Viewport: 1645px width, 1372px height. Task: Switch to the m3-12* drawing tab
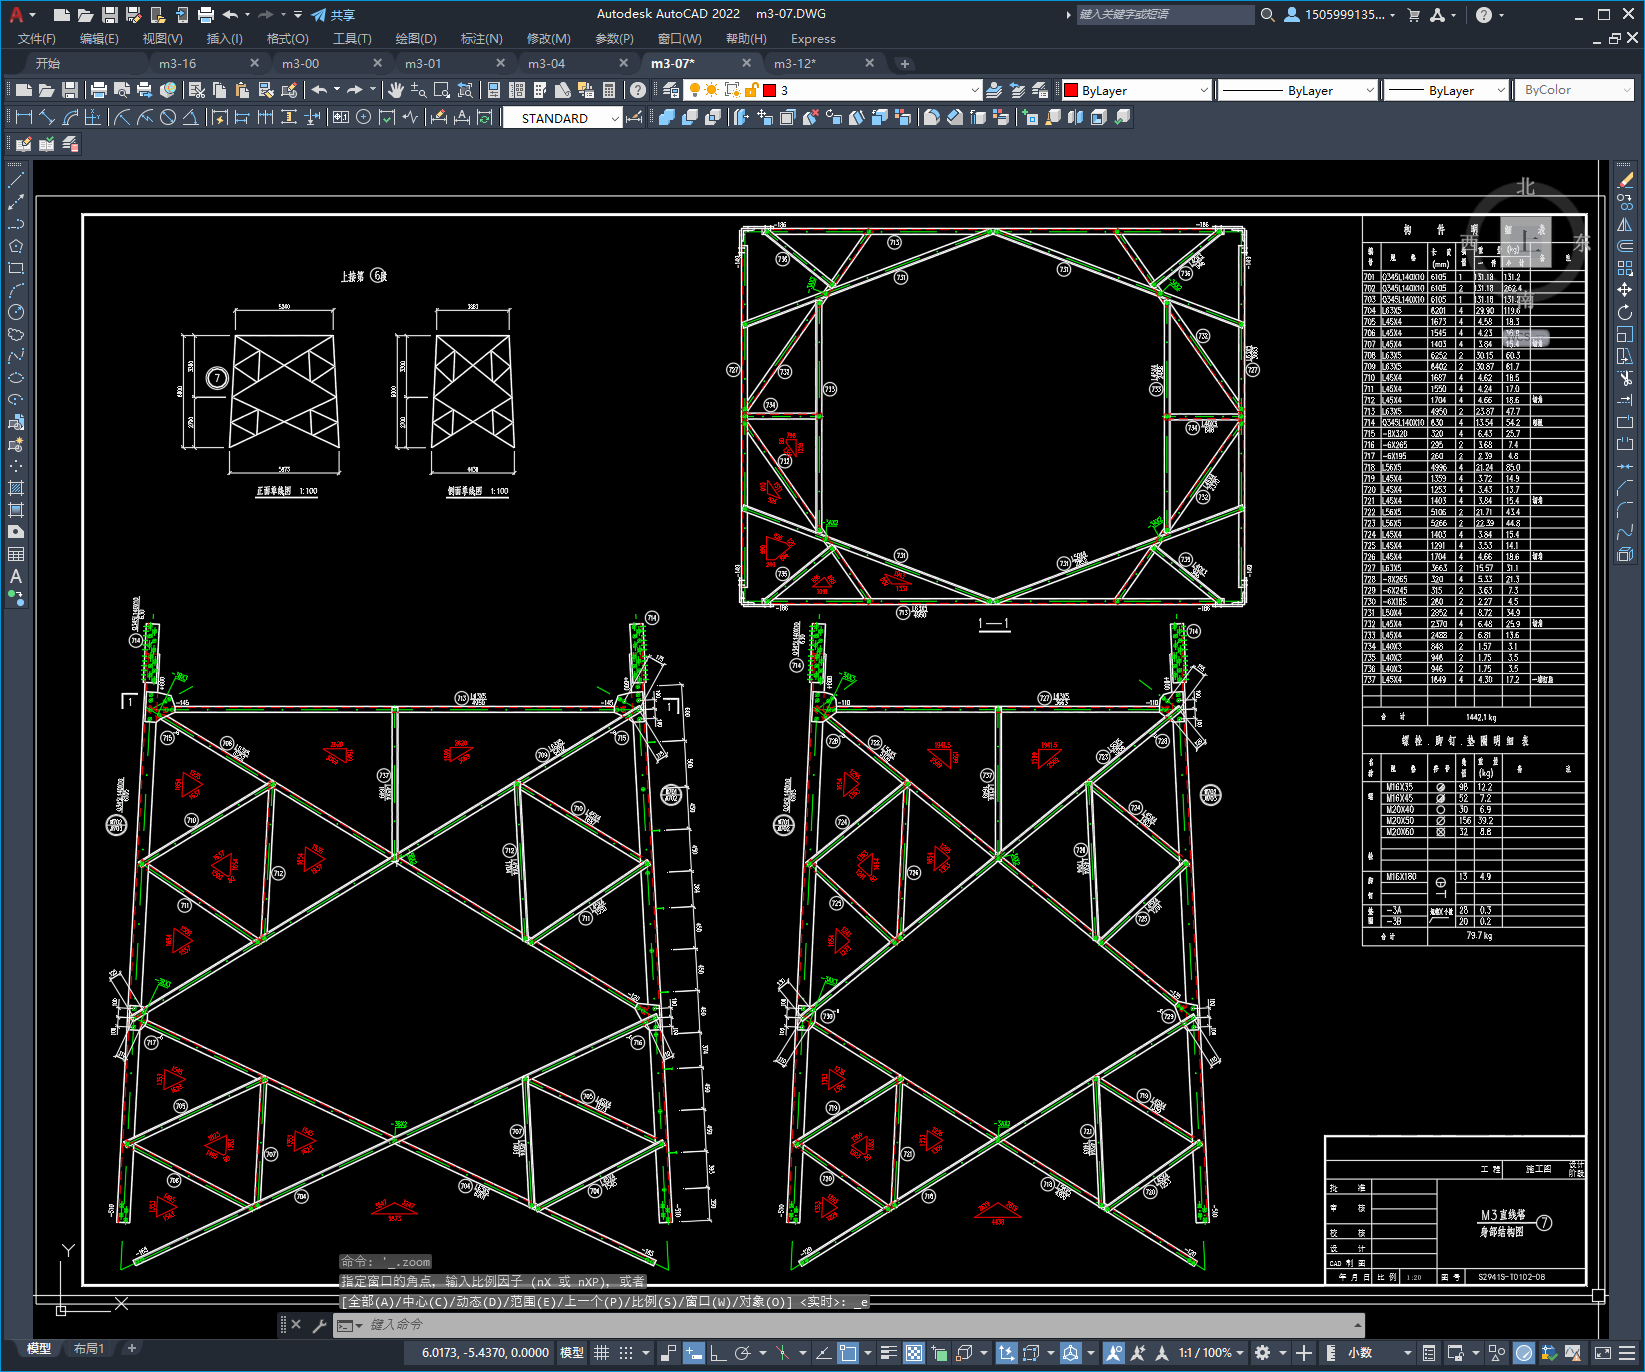[795, 63]
